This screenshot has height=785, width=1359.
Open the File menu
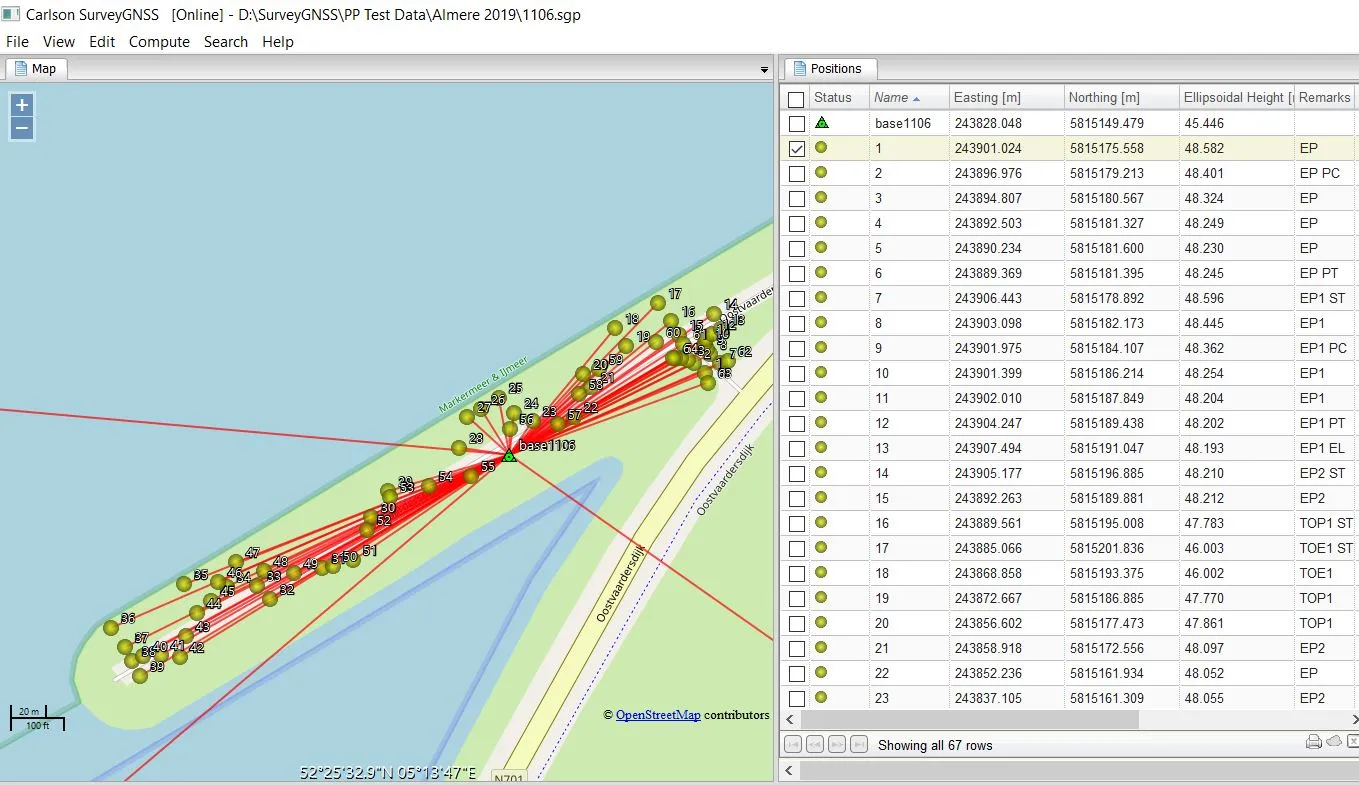coord(18,42)
